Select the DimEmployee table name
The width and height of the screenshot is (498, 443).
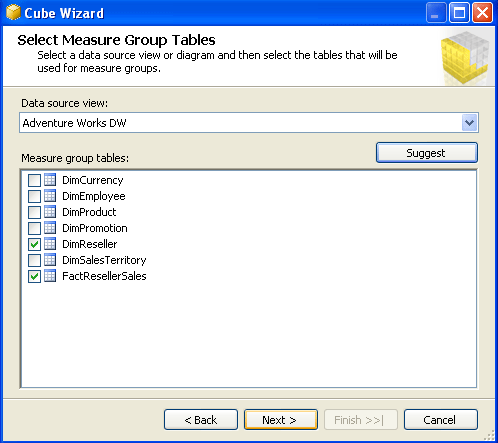(x=94, y=196)
